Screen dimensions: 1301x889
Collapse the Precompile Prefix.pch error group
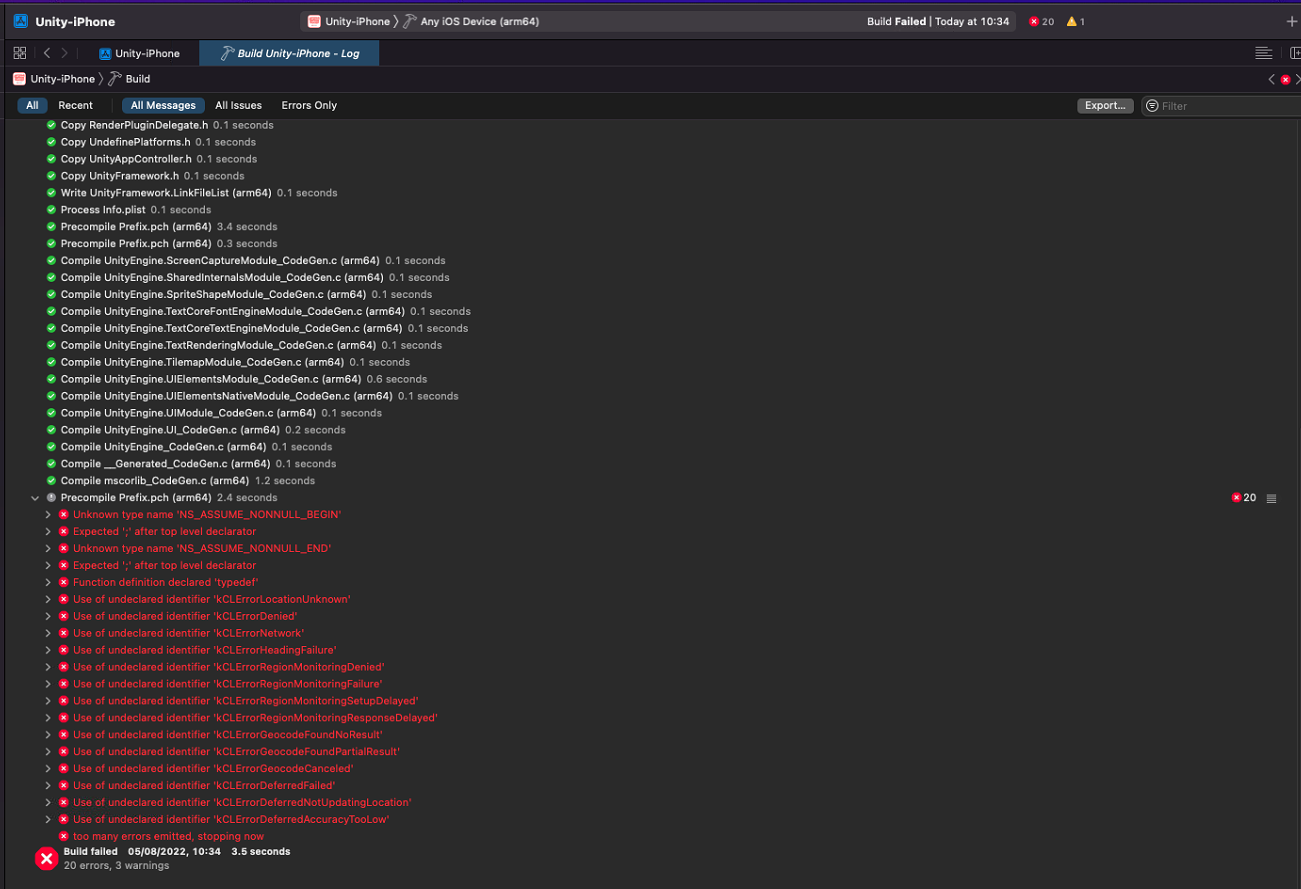(x=35, y=497)
